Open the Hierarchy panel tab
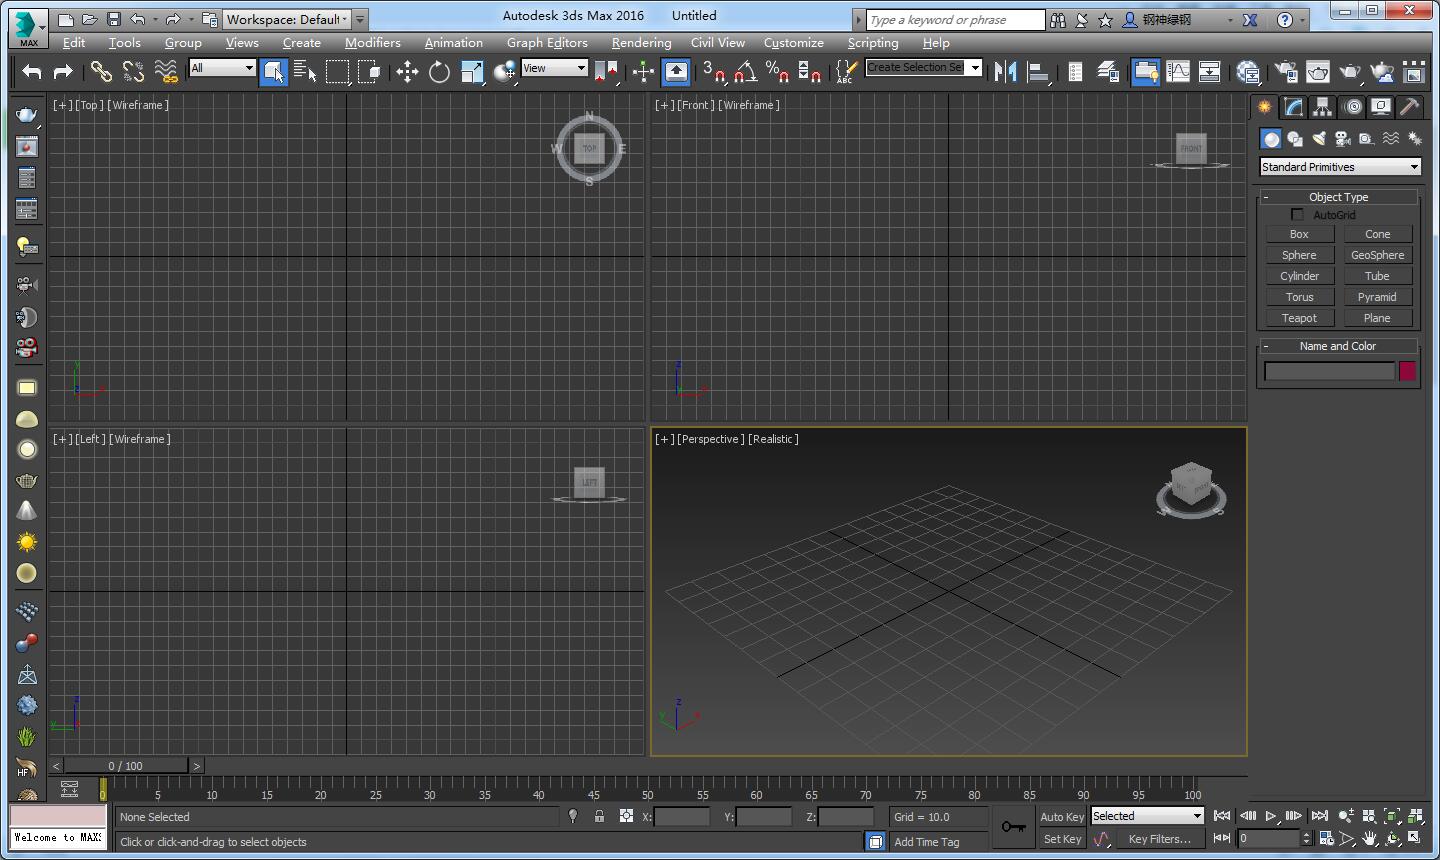Viewport: 1440px width, 860px height. coord(1323,107)
